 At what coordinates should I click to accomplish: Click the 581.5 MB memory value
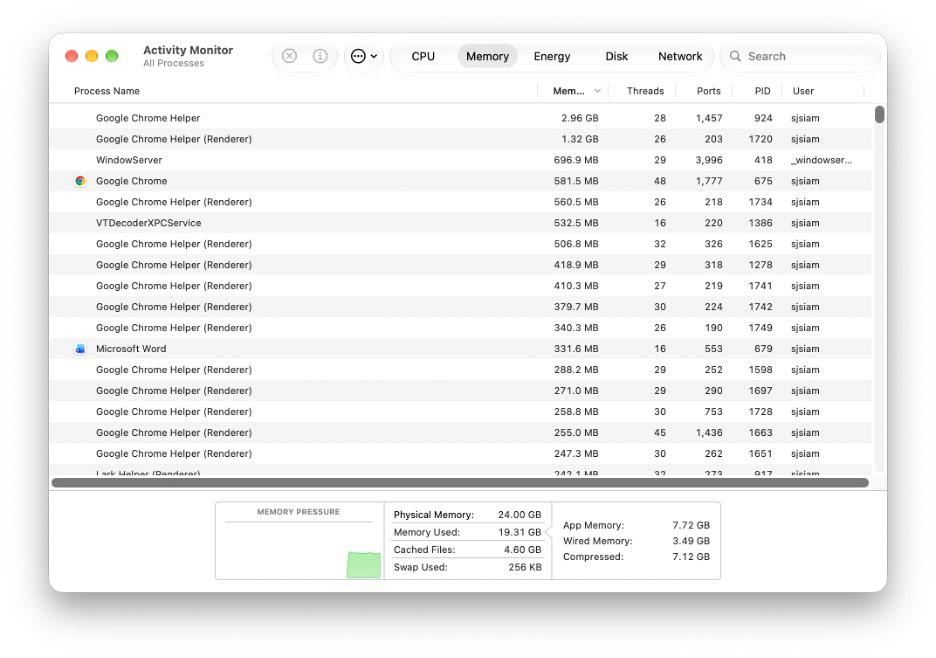tap(575, 181)
